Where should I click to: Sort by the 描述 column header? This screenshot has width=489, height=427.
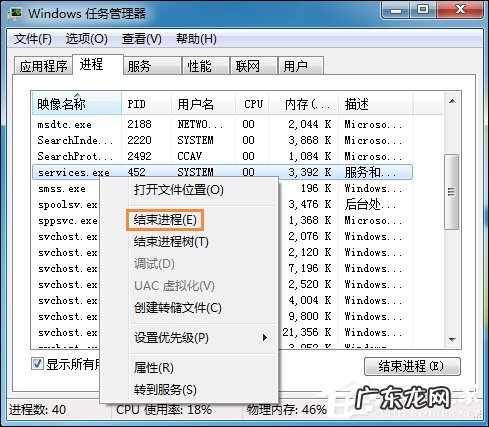pyautogui.click(x=376, y=104)
